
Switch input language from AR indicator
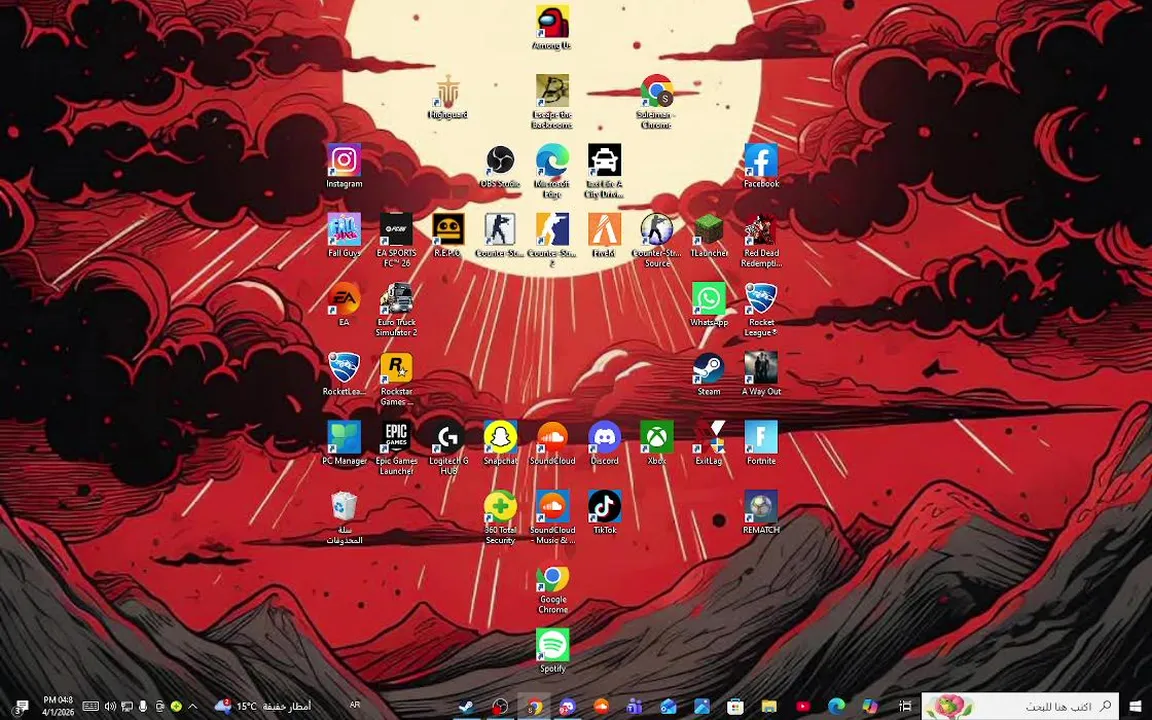coord(355,705)
